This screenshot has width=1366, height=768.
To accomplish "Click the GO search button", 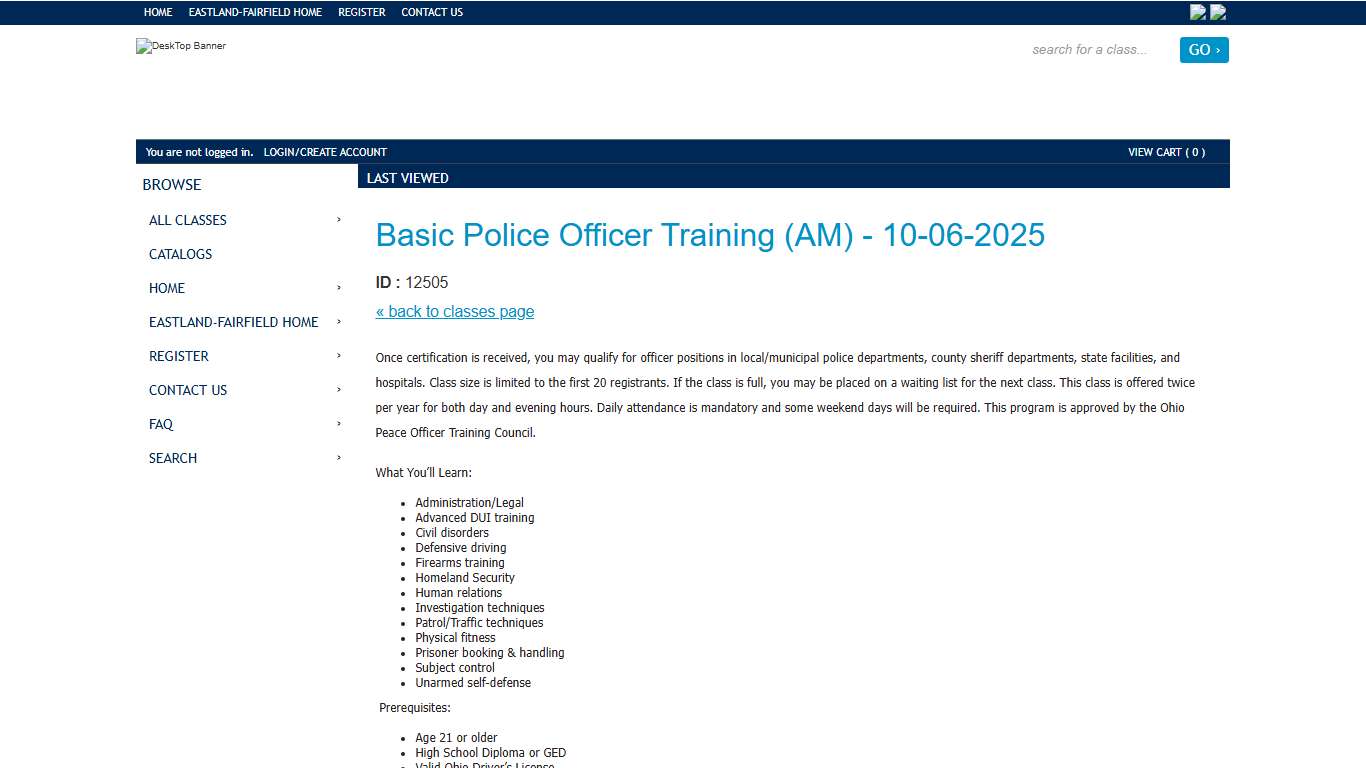I will (x=1203, y=49).
